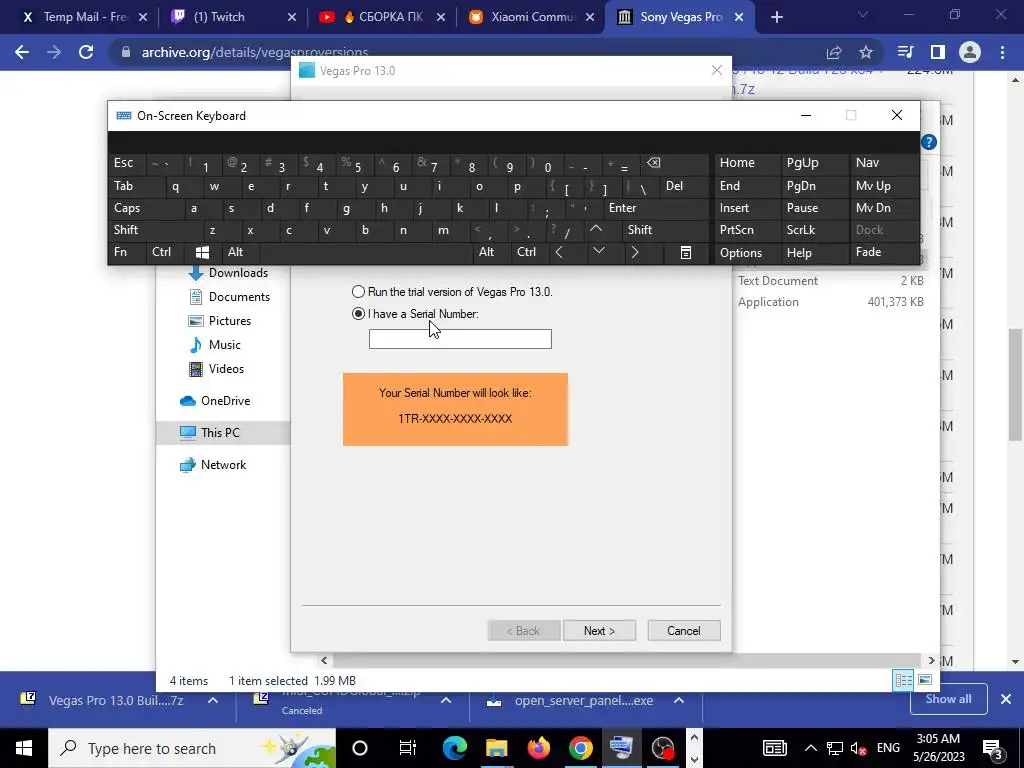Click Windows logo key on On-Screen Keyboard
The height and width of the screenshot is (768, 1024).
coord(202,252)
